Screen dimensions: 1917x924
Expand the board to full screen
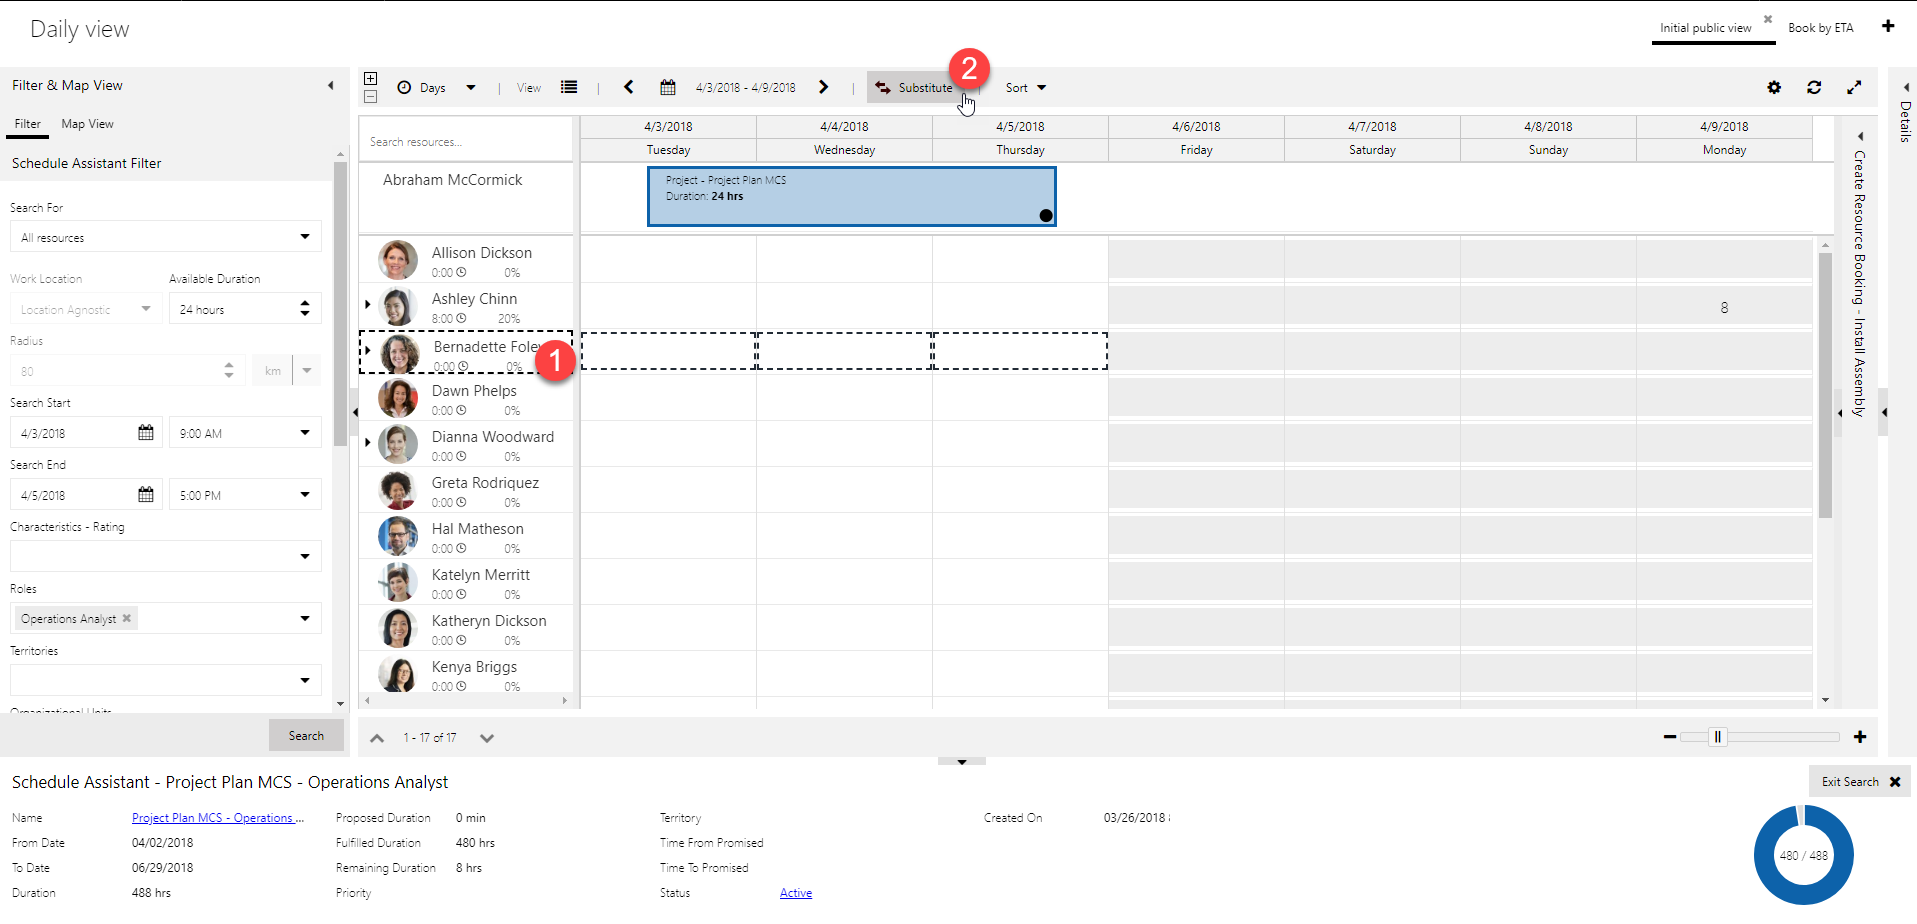[x=1855, y=87]
